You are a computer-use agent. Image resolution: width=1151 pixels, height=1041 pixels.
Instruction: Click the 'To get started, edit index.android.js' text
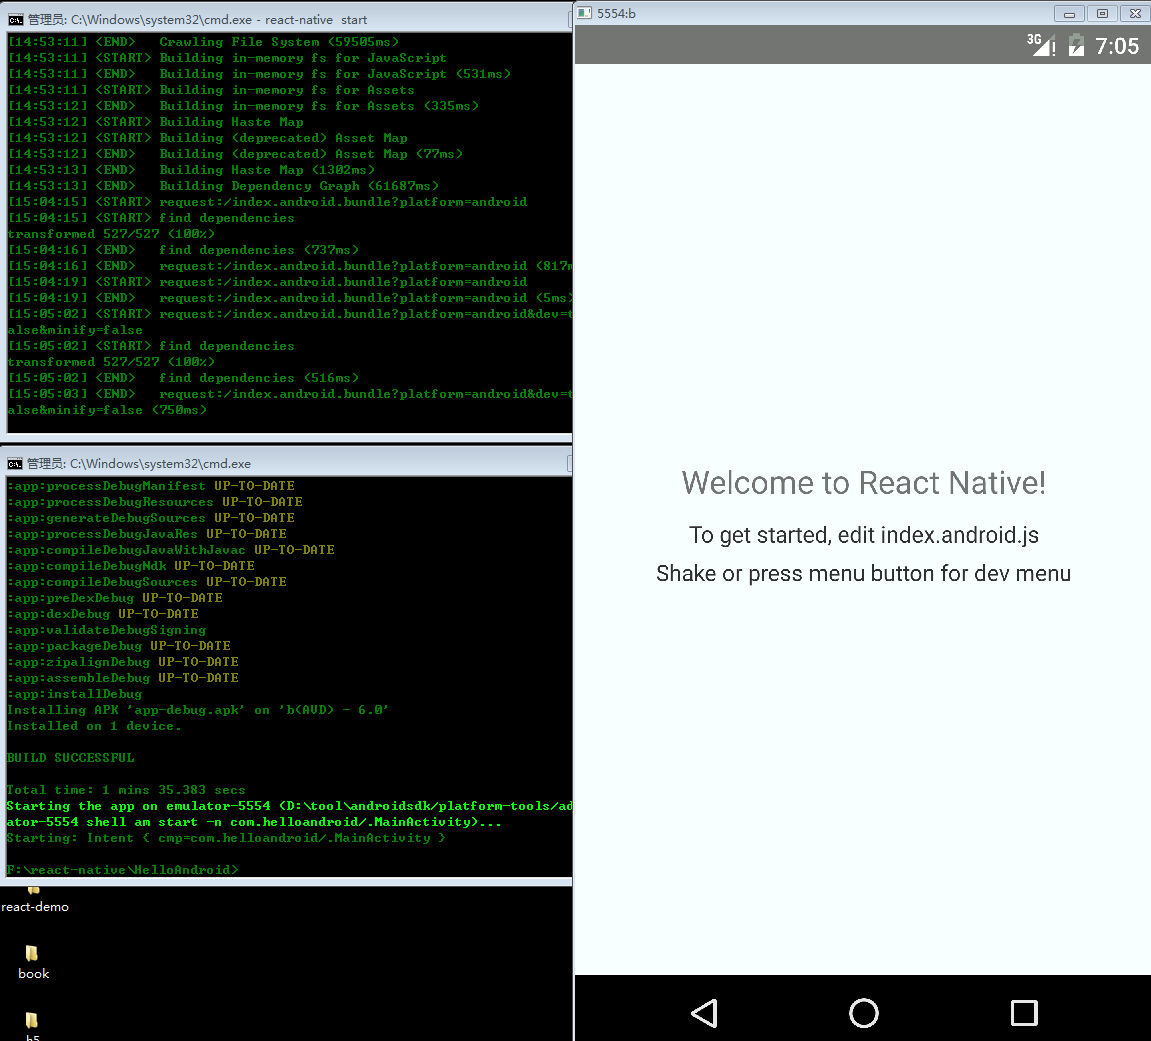pos(863,535)
